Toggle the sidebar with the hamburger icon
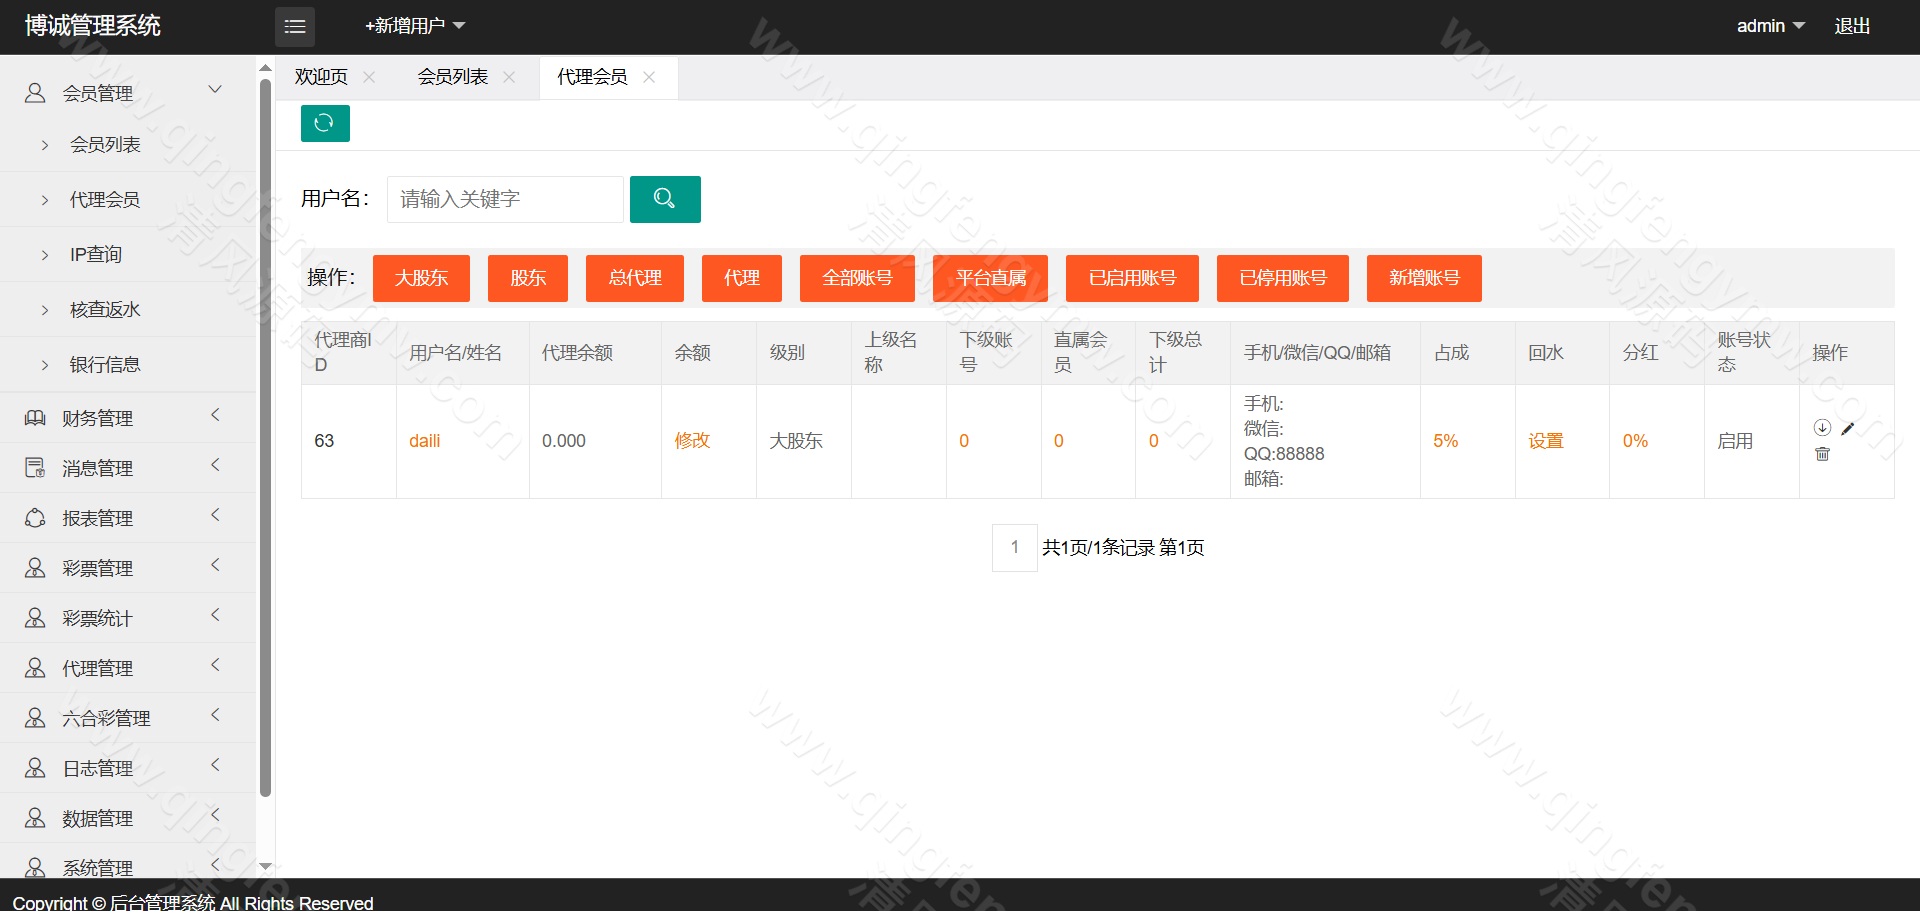1920x911 pixels. [295, 27]
